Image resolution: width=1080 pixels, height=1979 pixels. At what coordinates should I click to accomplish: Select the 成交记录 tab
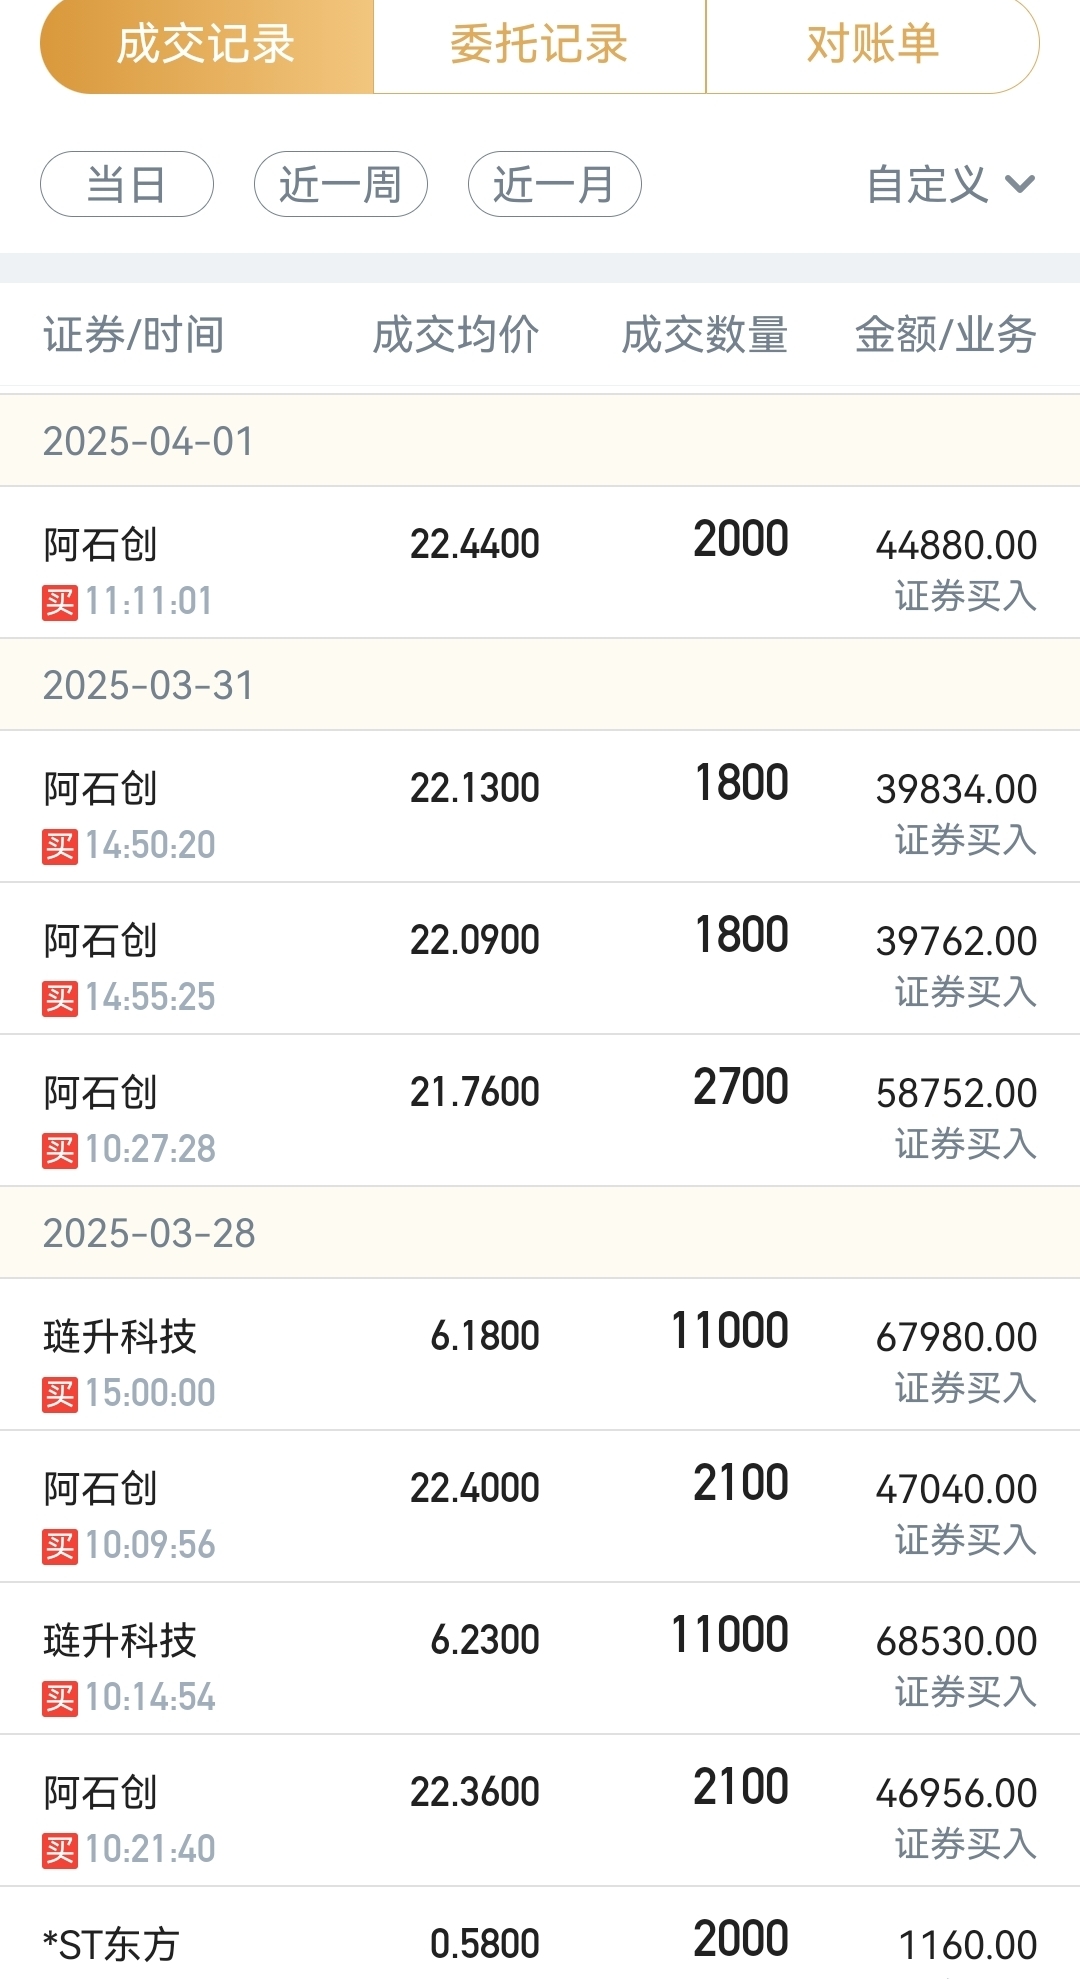click(207, 45)
